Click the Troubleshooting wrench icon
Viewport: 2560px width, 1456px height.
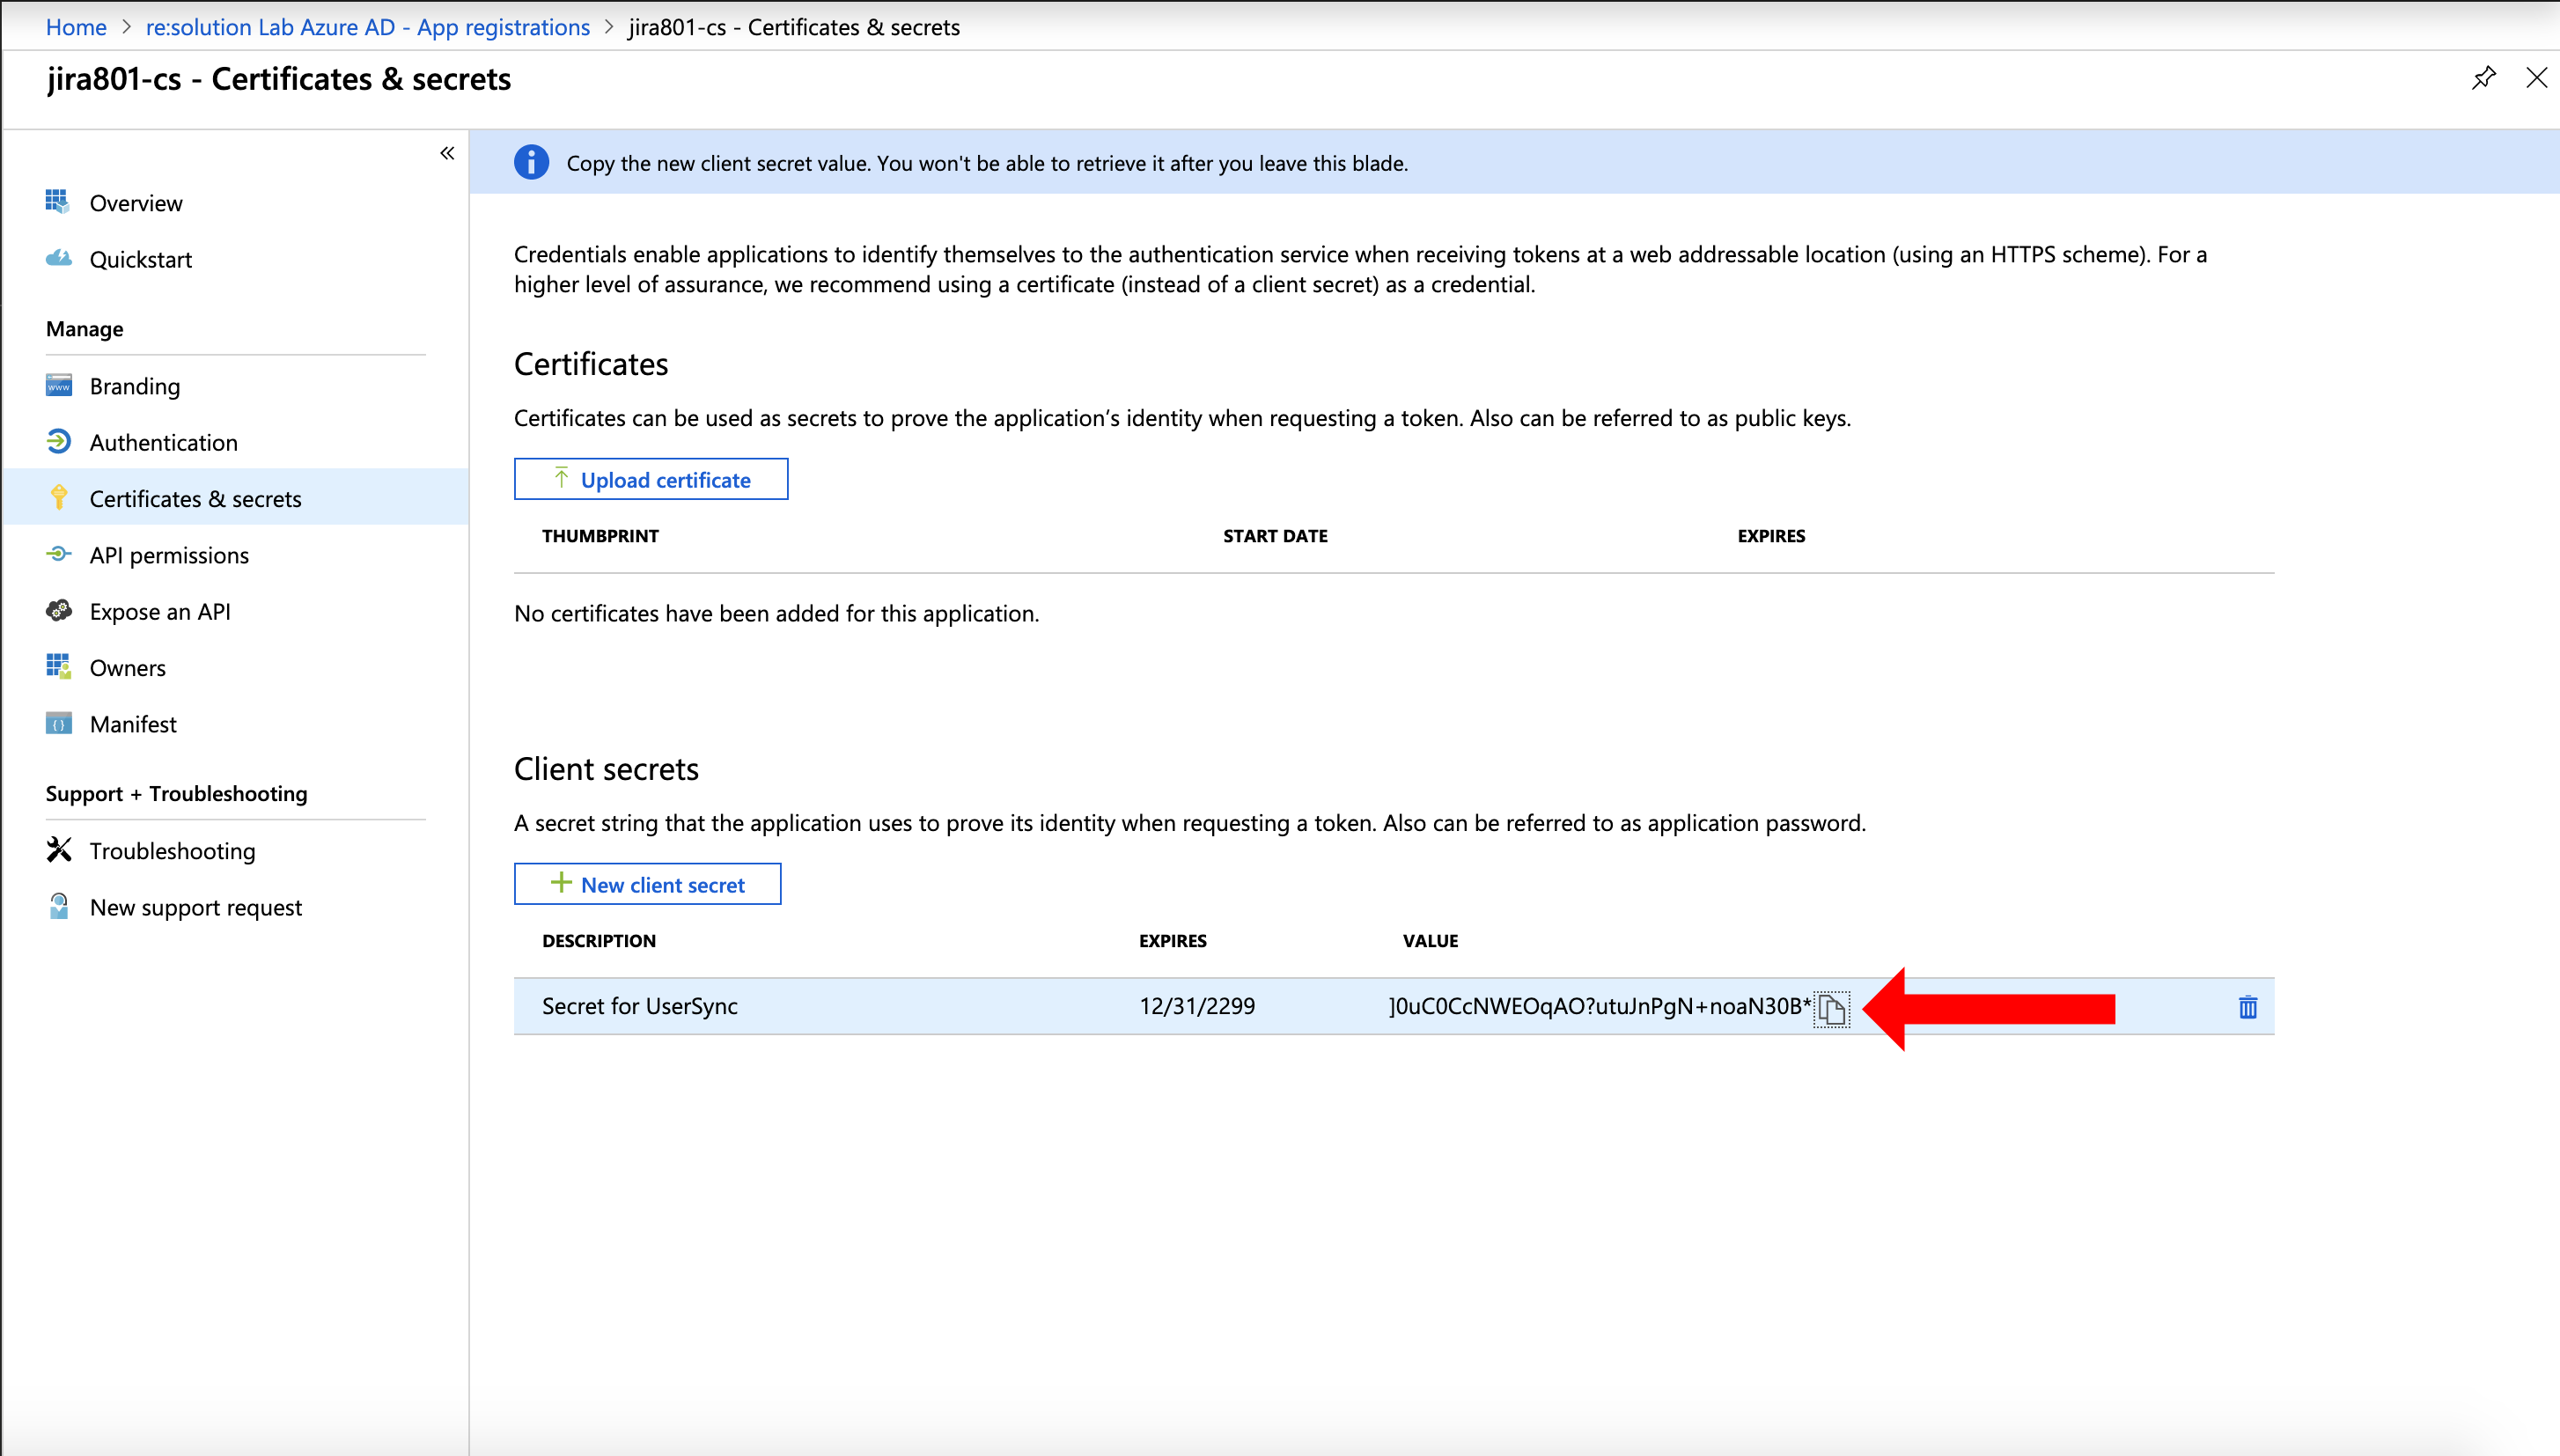tap(59, 849)
